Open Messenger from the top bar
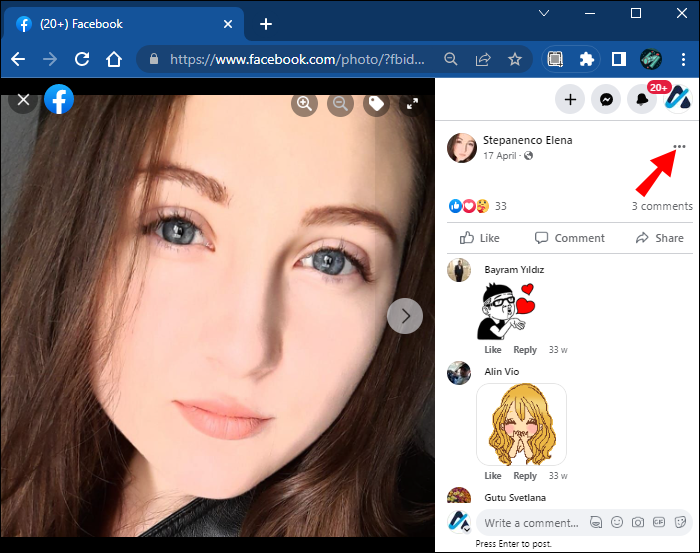700x553 pixels. [x=605, y=99]
